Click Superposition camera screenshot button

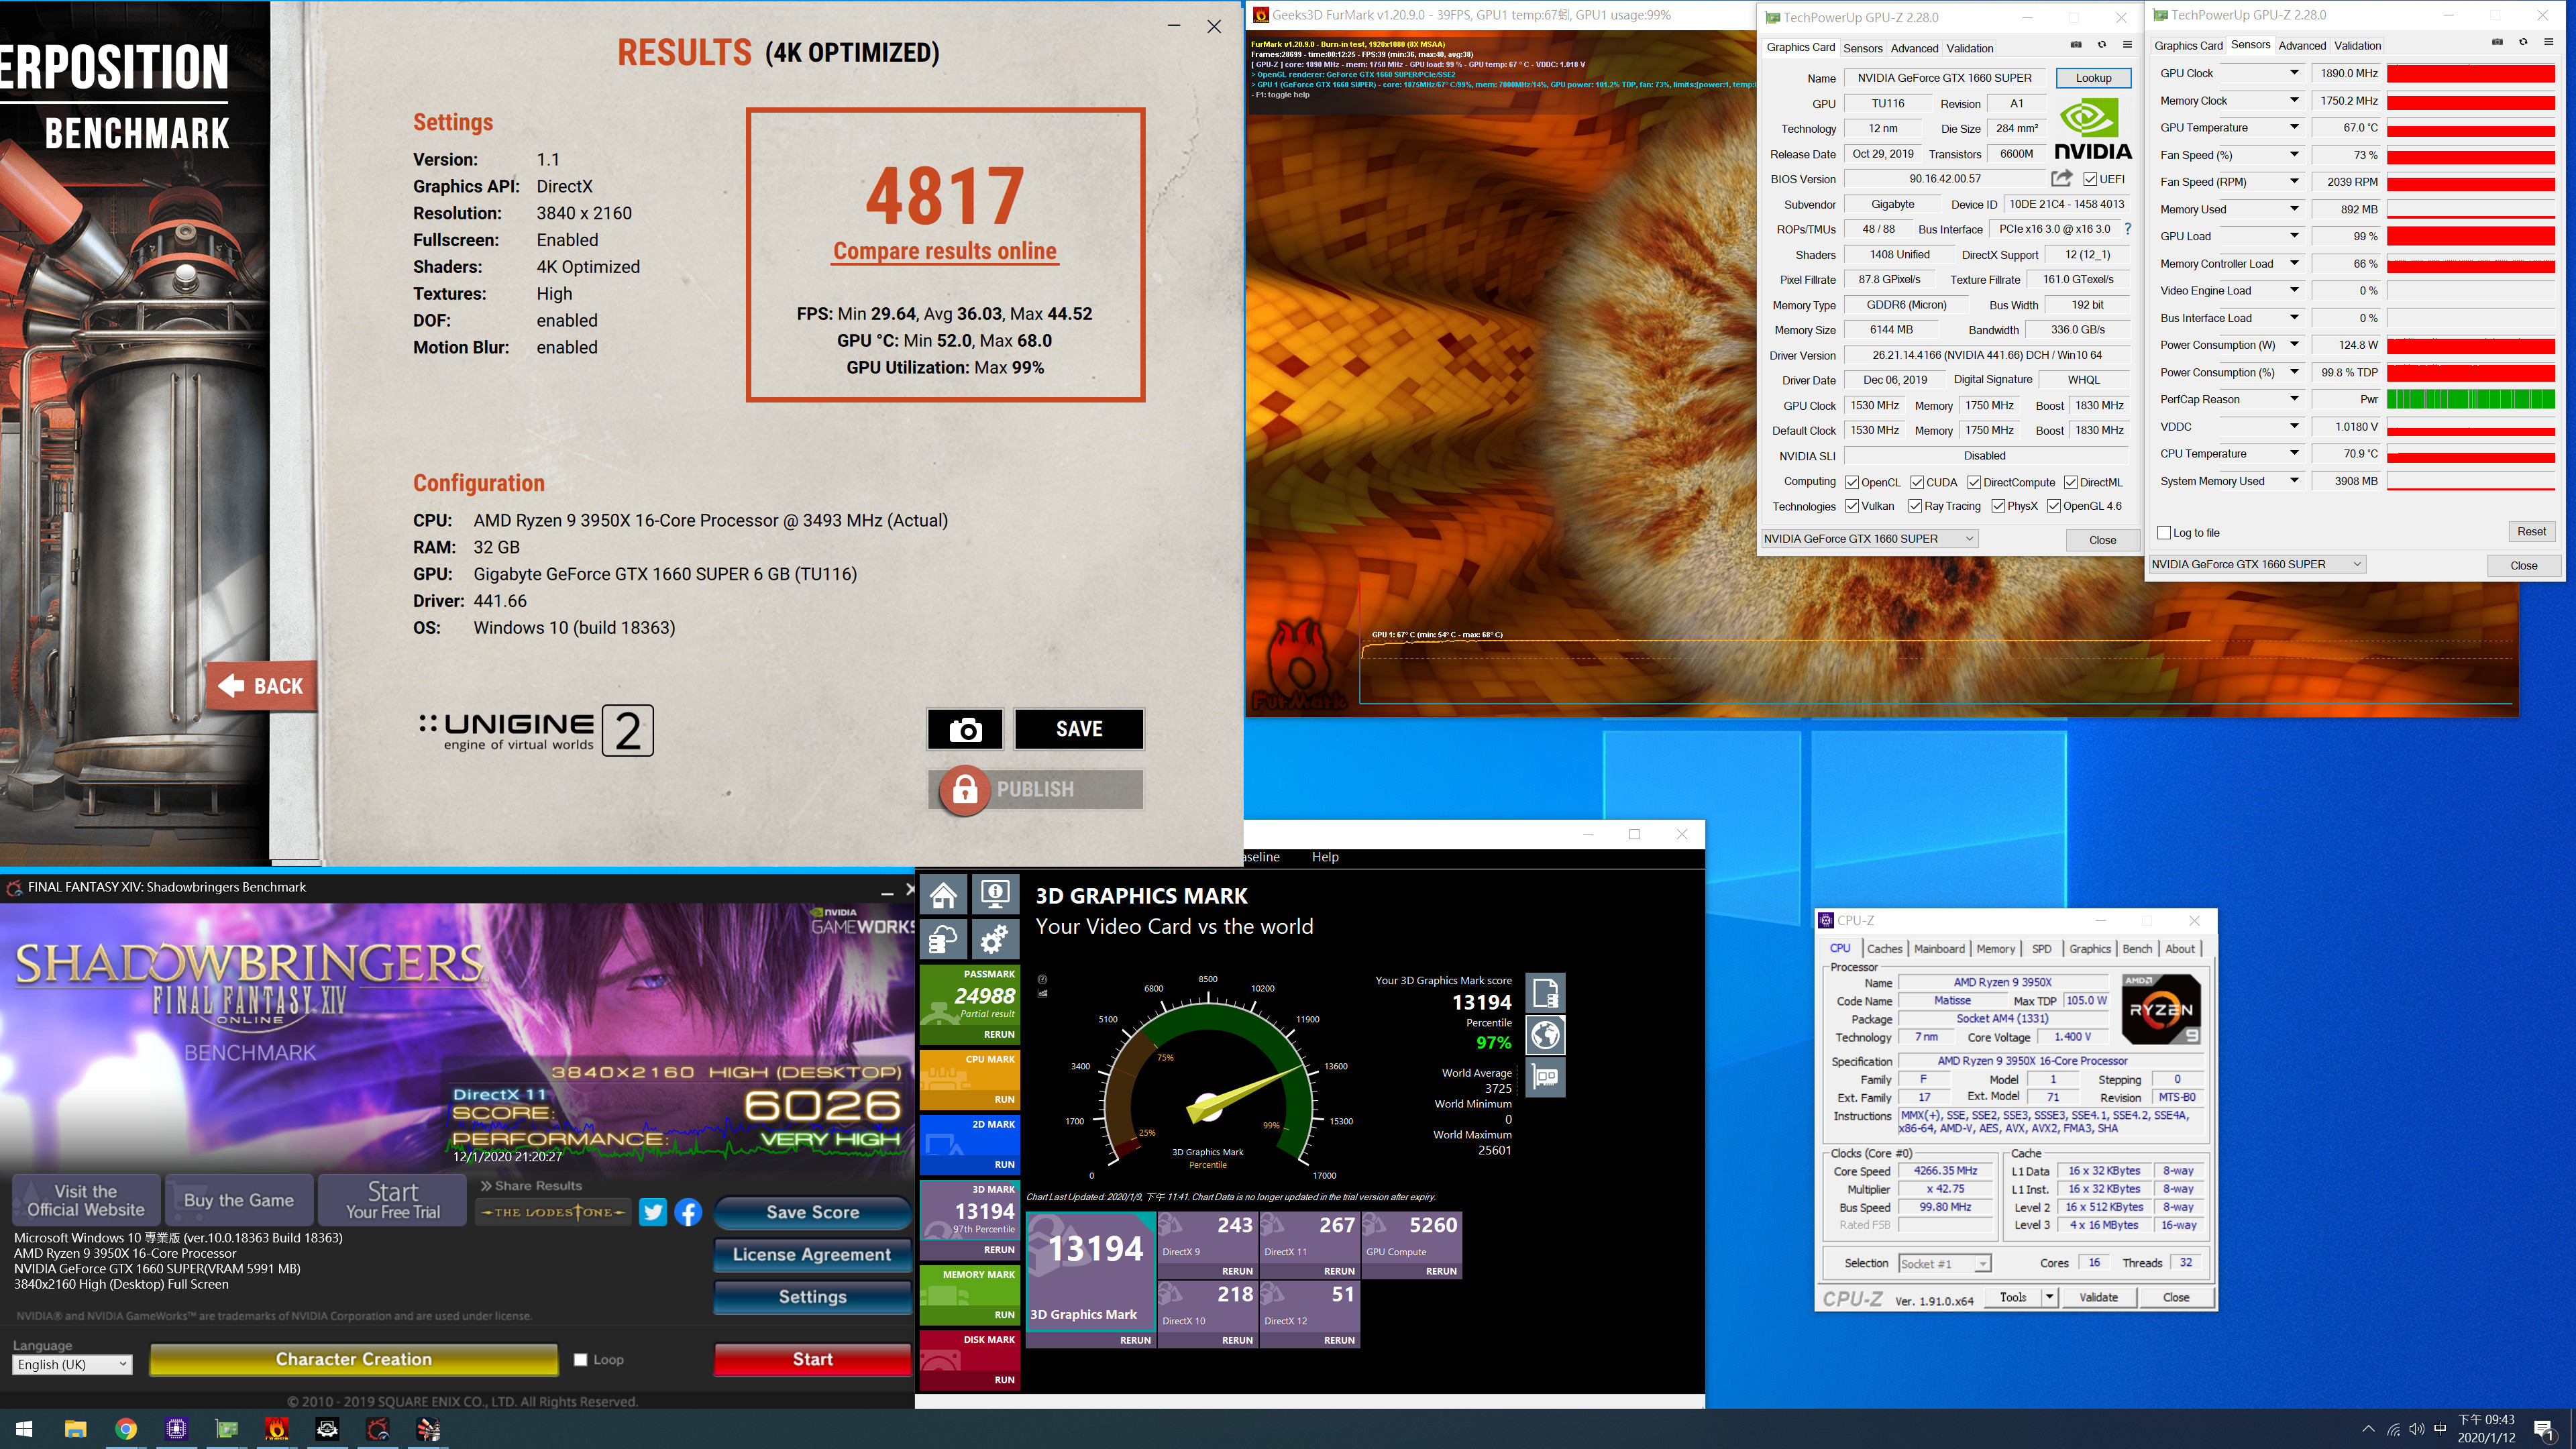pos(965,729)
